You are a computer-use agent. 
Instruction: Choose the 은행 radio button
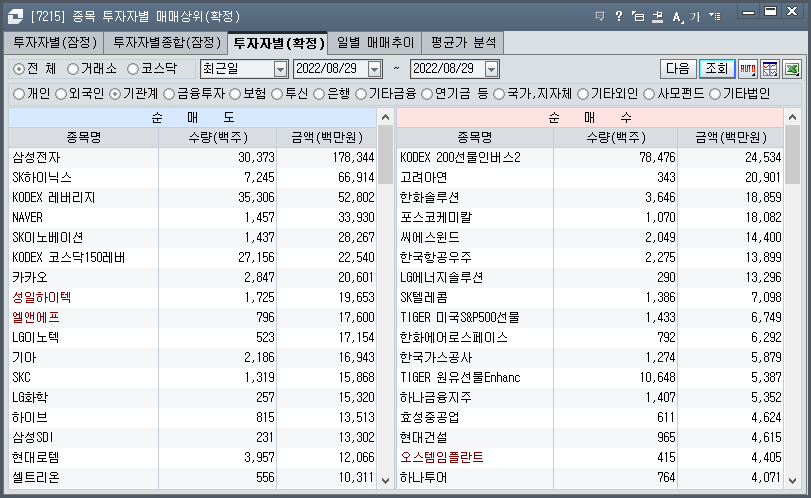[x=319, y=94]
